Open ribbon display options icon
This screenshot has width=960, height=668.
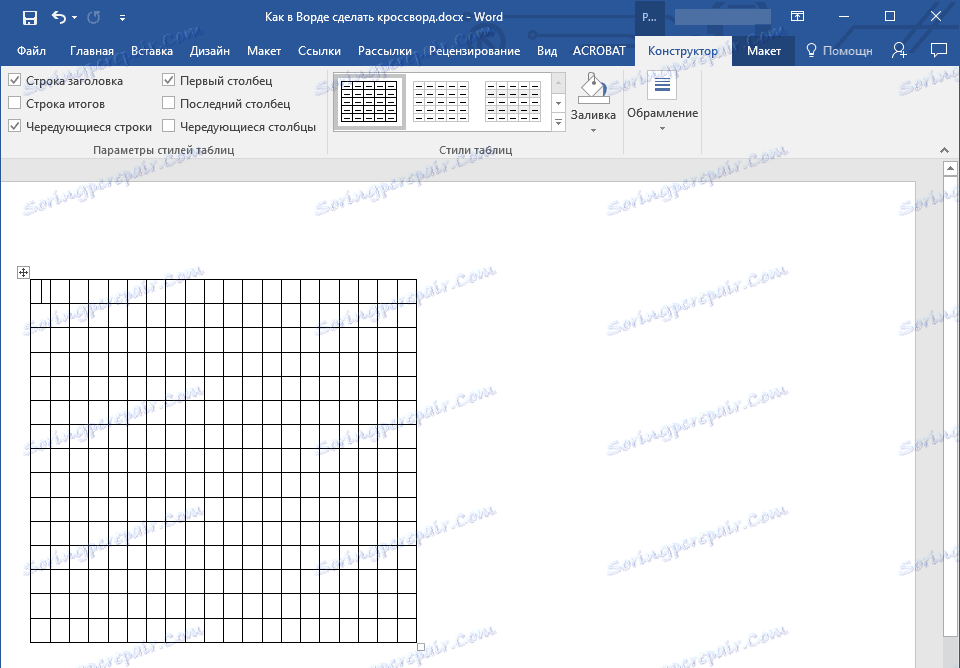tap(797, 17)
